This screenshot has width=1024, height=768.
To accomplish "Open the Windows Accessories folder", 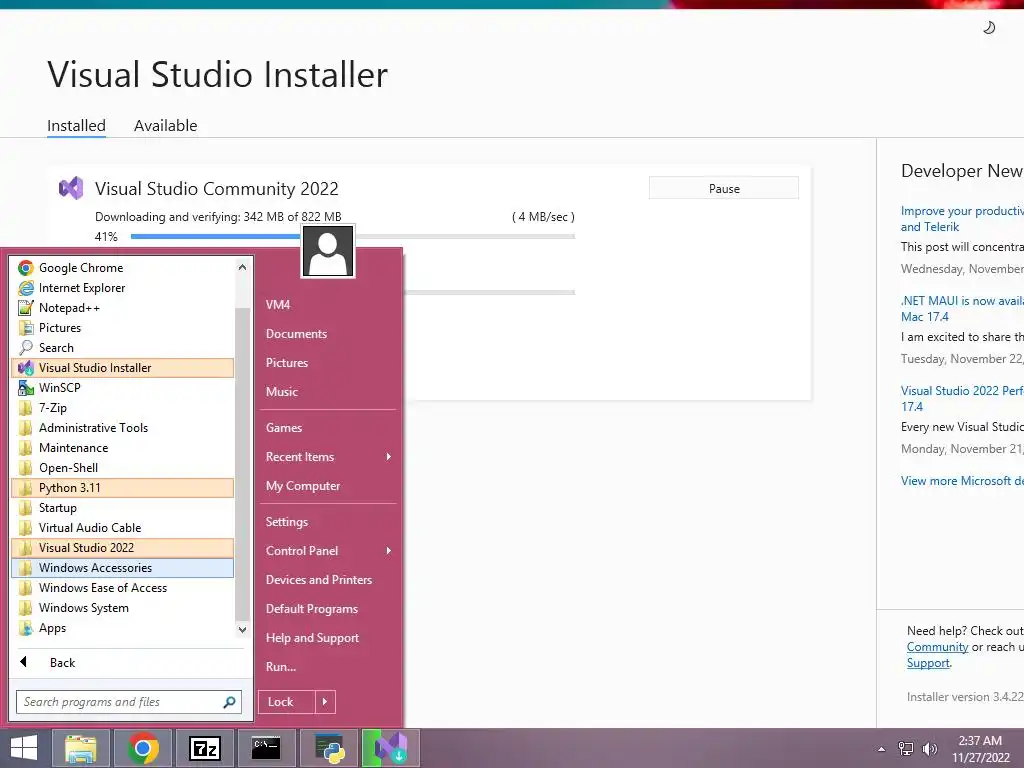I will tap(122, 568).
